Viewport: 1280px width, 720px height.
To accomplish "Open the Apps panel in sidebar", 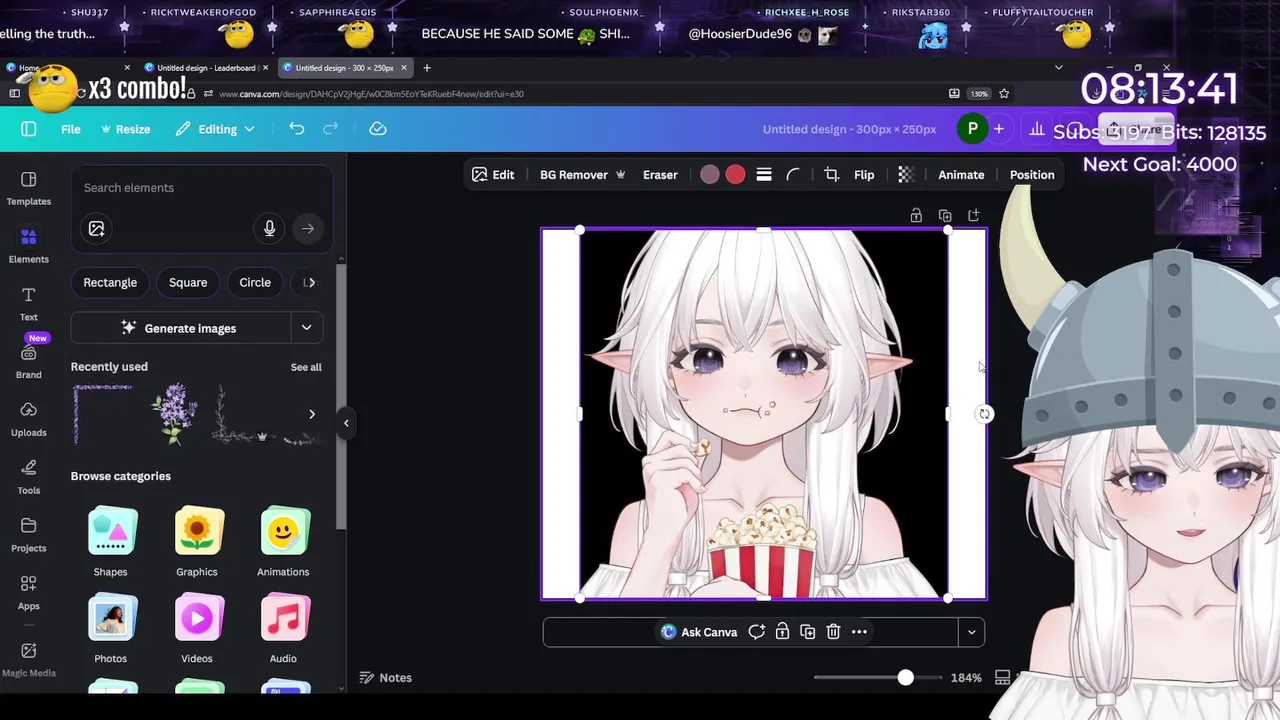I will tap(28, 592).
